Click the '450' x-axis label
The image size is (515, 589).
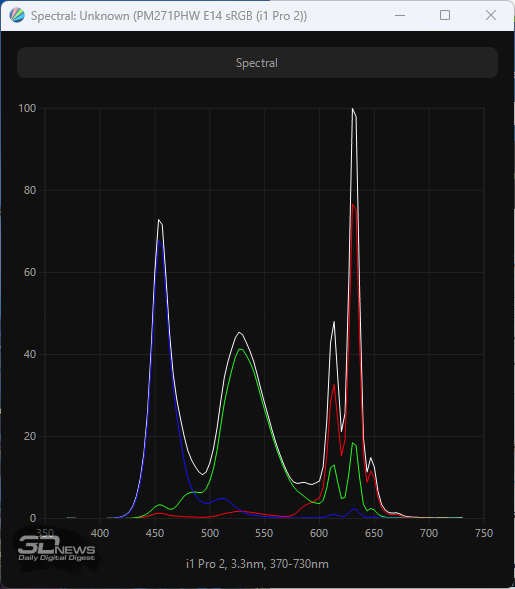click(155, 533)
